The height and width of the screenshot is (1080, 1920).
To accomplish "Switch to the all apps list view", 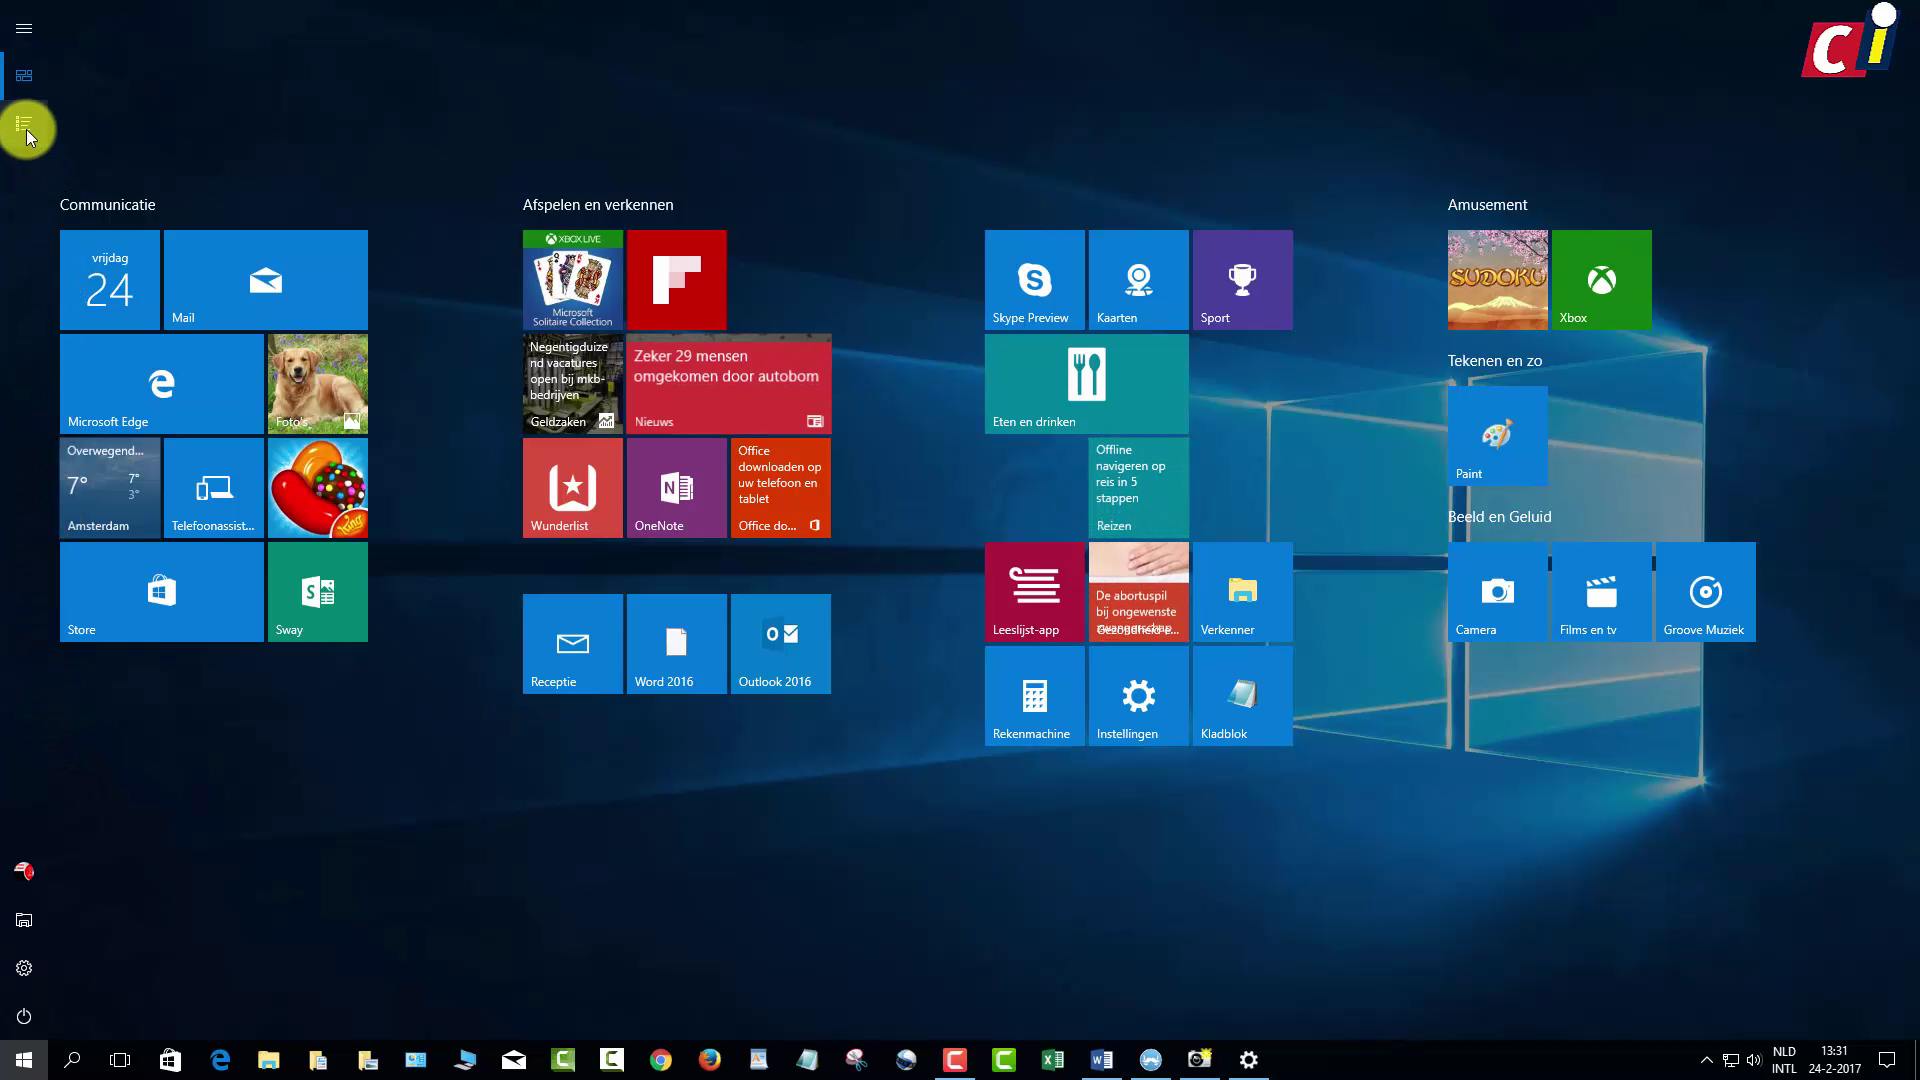I will [24, 124].
